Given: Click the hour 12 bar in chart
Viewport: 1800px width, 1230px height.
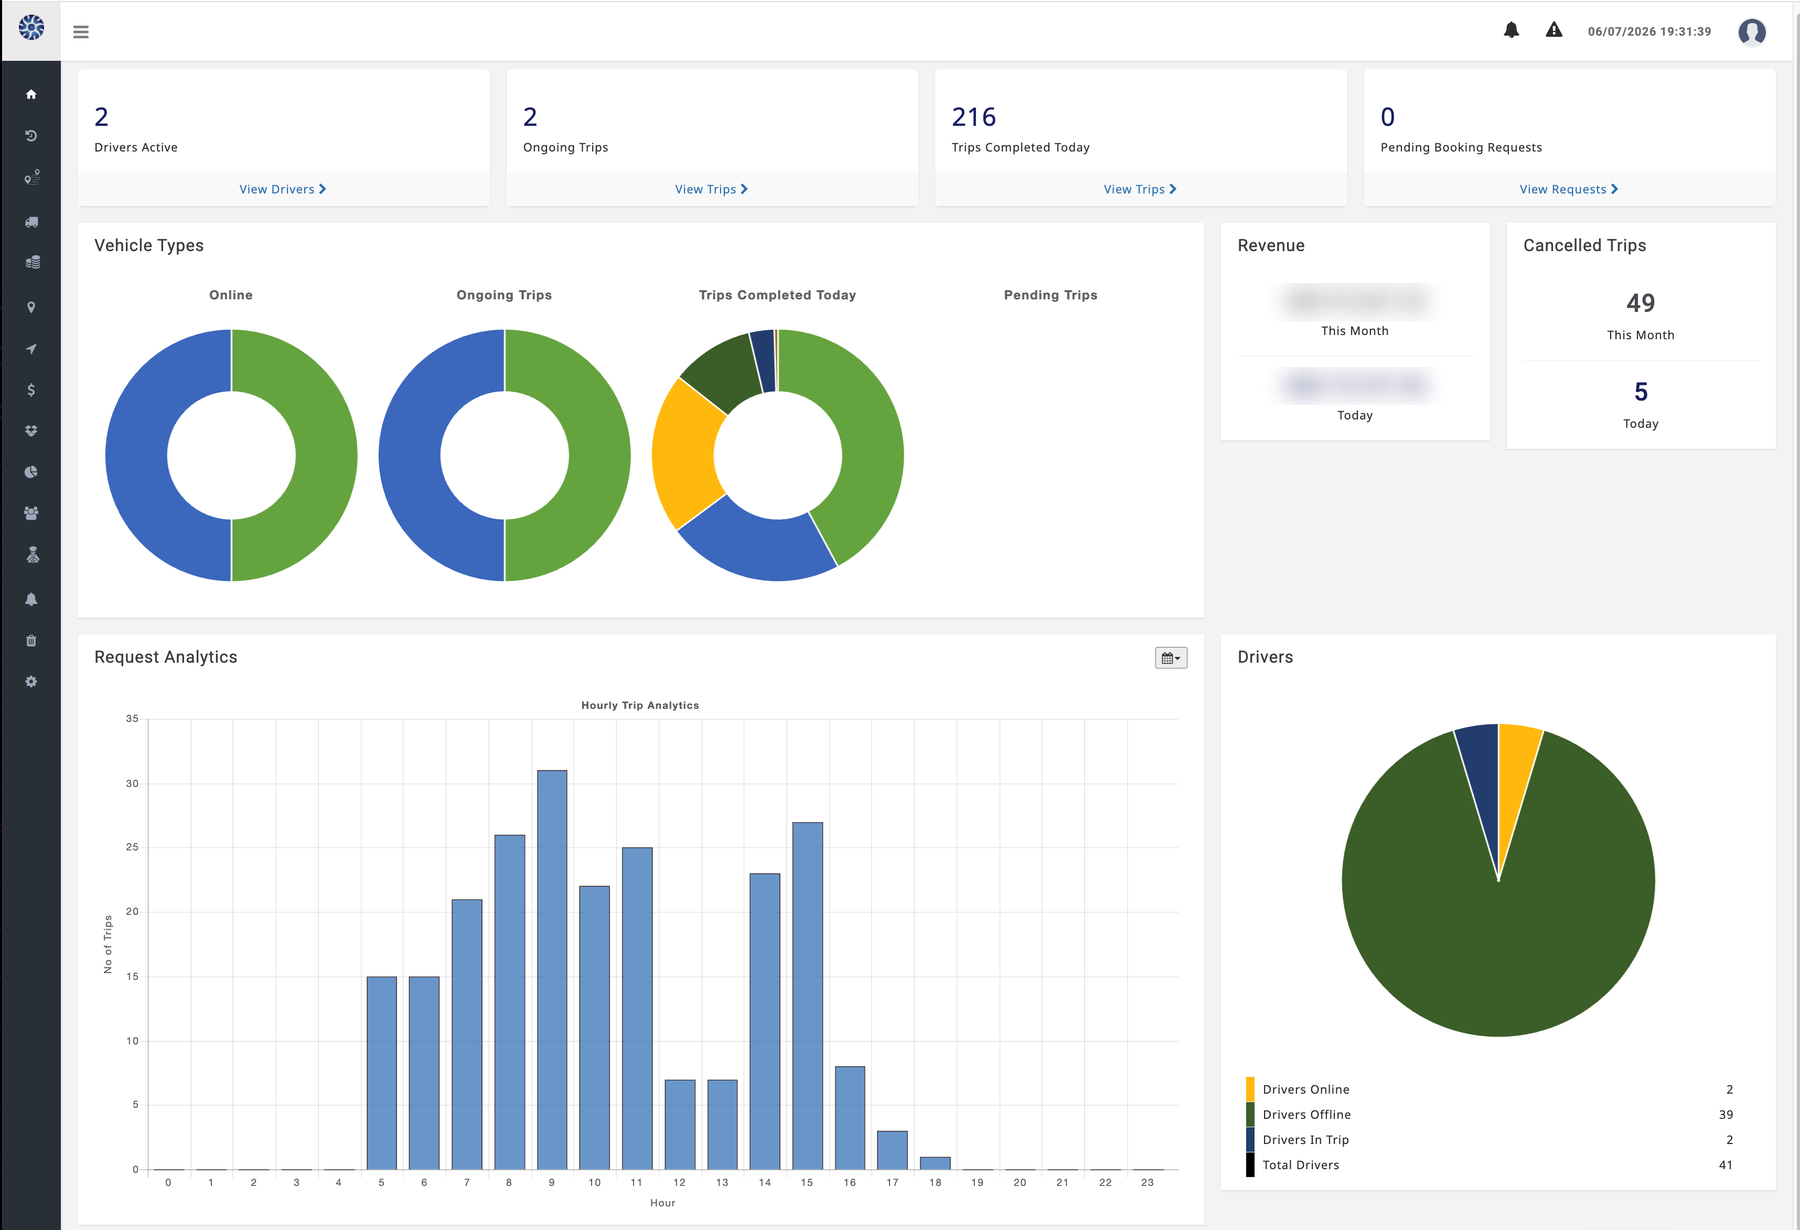Looking at the screenshot, I should [680, 1125].
